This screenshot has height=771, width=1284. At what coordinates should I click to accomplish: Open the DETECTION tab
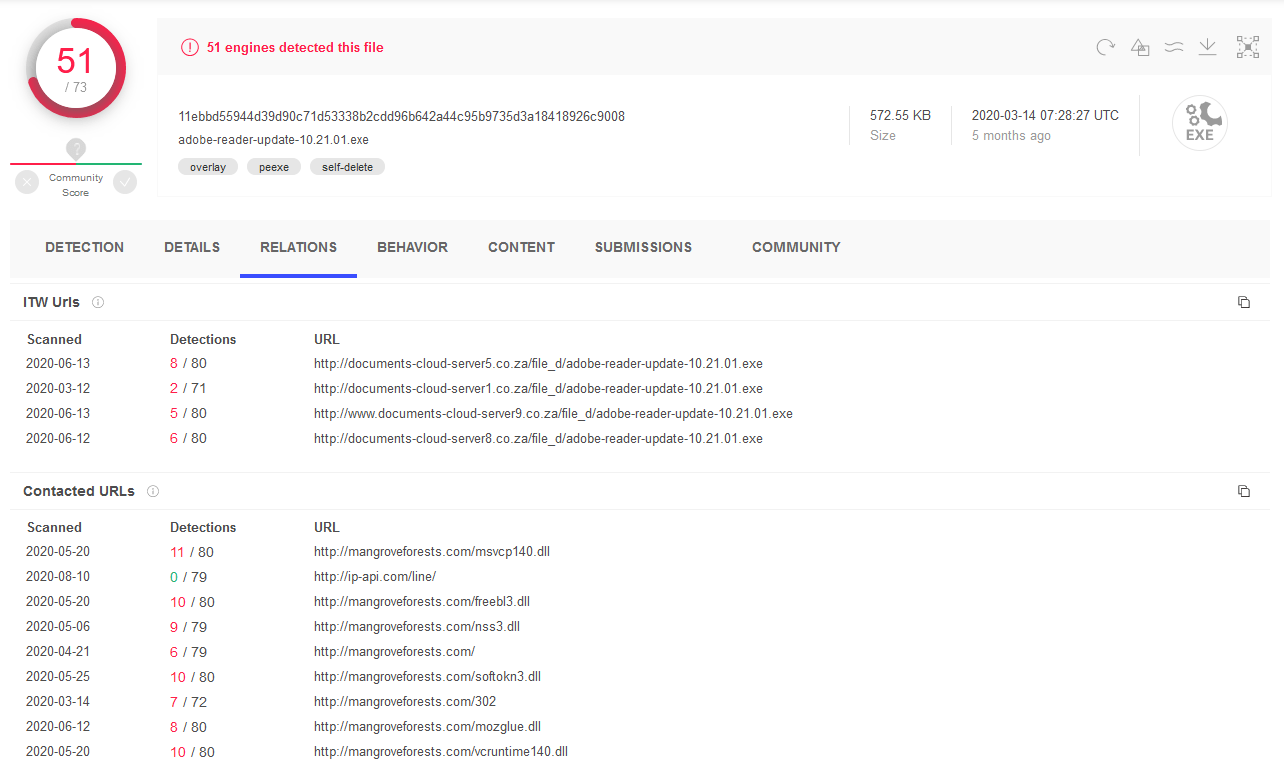click(85, 247)
